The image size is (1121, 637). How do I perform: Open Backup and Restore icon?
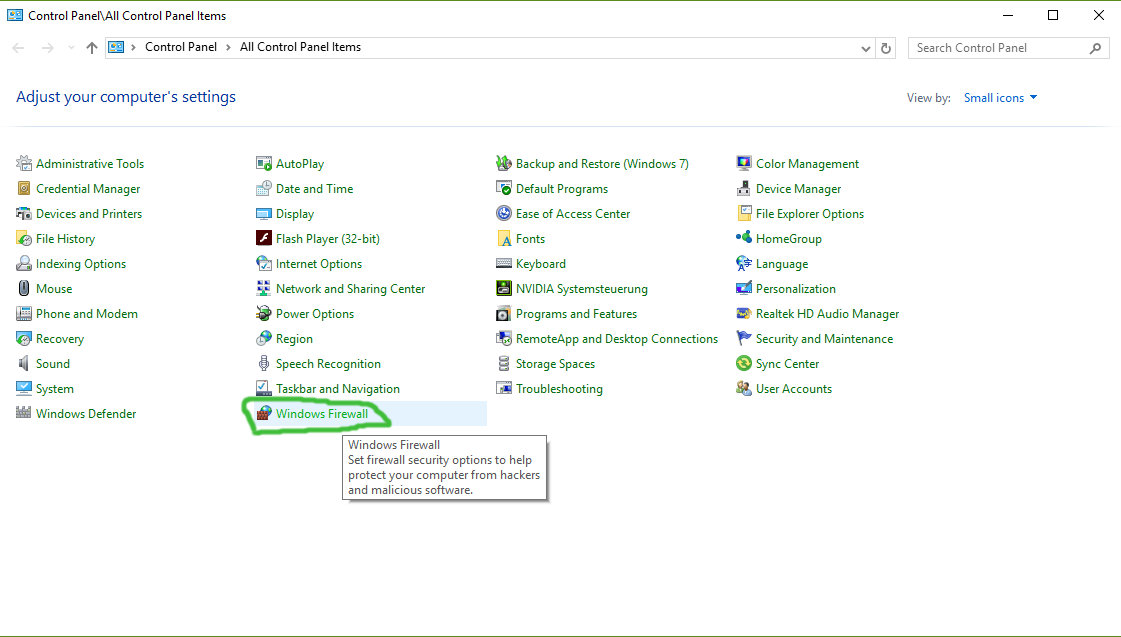click(x=504, y=164)
